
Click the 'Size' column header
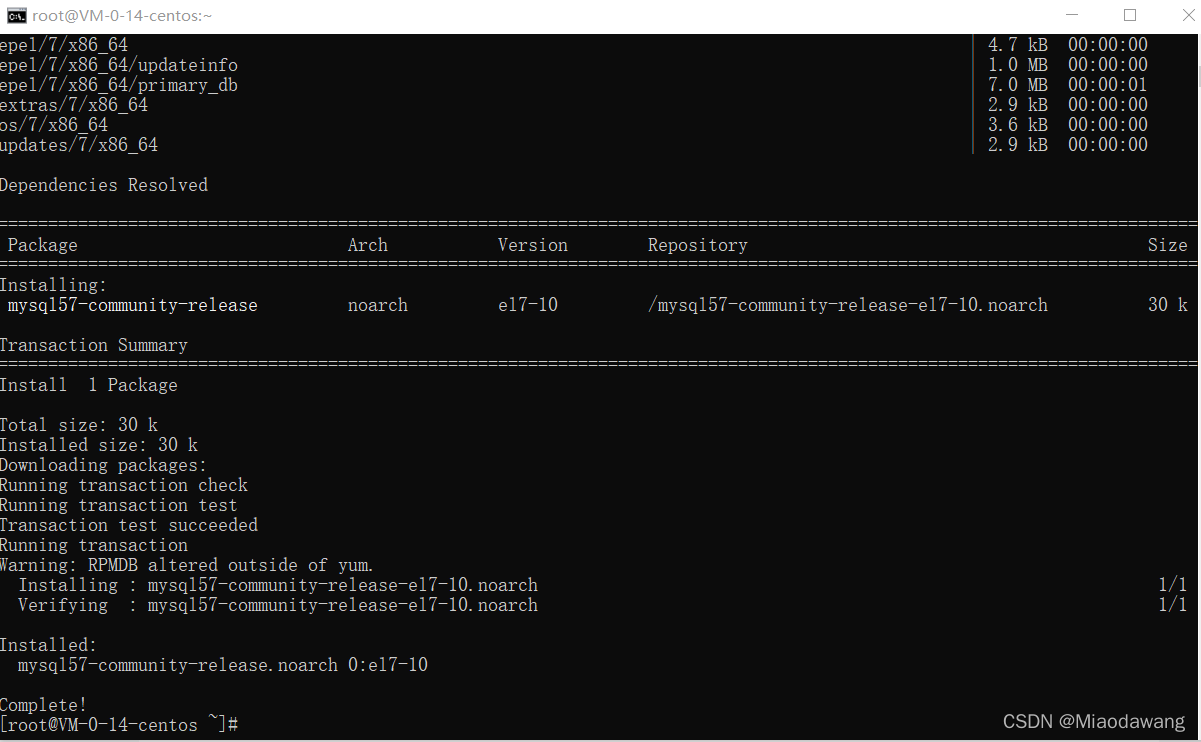tap(1167, 245)
